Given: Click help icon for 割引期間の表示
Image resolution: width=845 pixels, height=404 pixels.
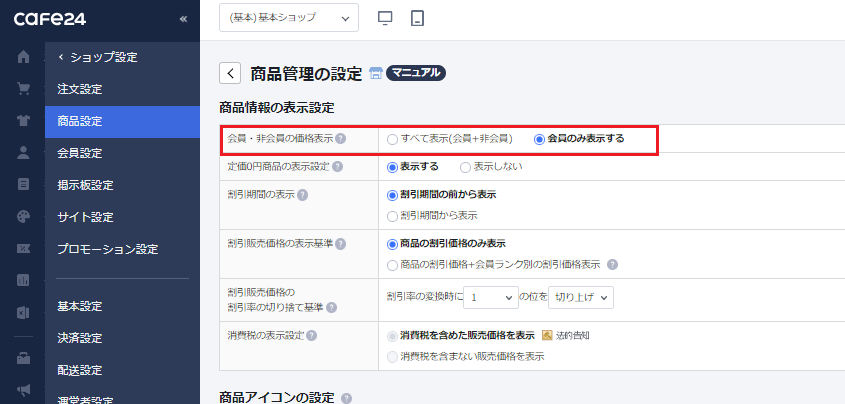Looking at the screenshot, I should tap(302, 194).
